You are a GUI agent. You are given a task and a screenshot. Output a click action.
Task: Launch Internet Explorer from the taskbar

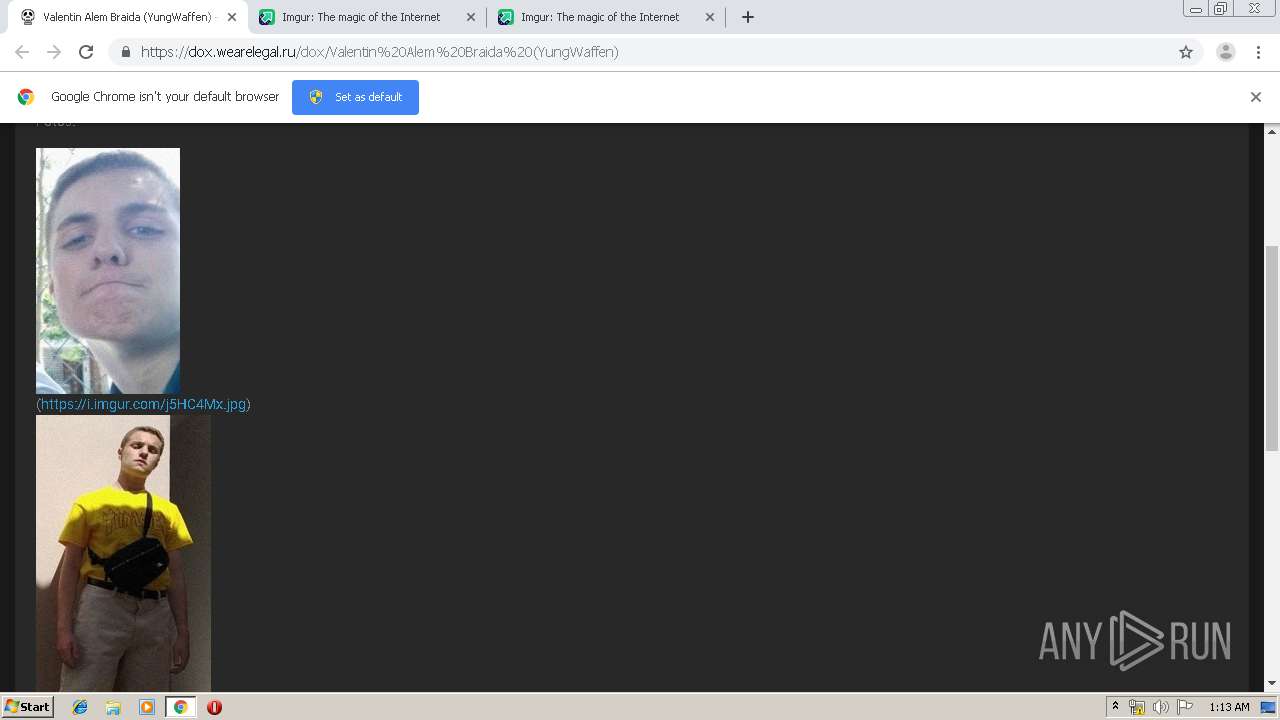pos(80,707)
